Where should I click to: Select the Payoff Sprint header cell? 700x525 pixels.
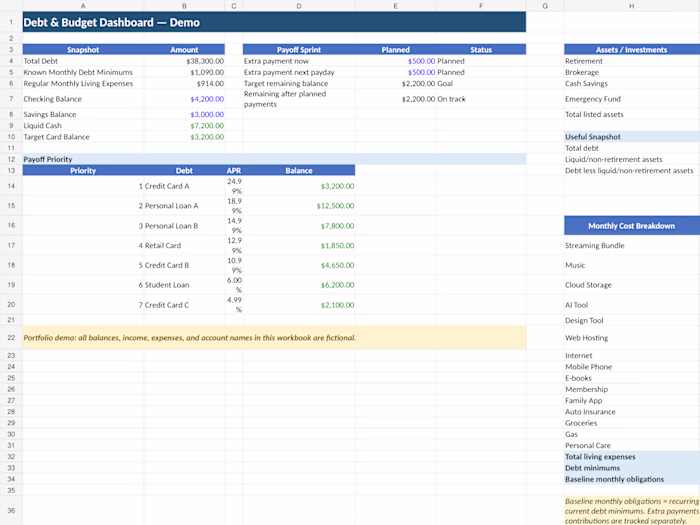299,50
